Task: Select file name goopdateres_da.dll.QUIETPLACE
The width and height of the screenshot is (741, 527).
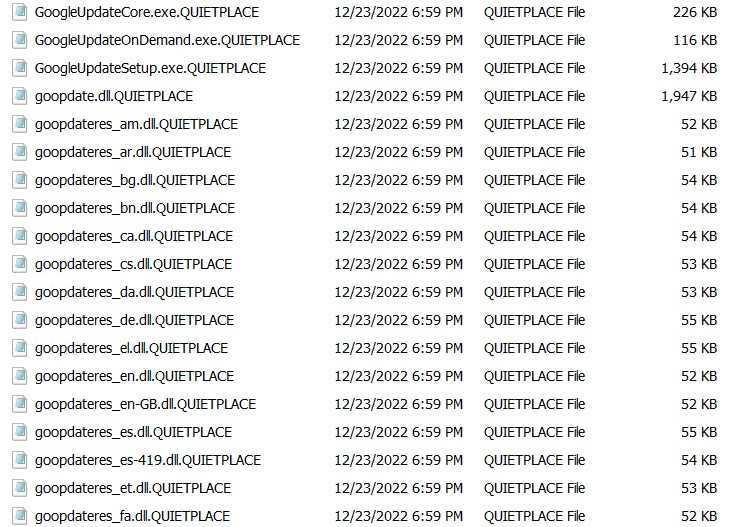Action: pyautogui.click(x=134, y=292)
